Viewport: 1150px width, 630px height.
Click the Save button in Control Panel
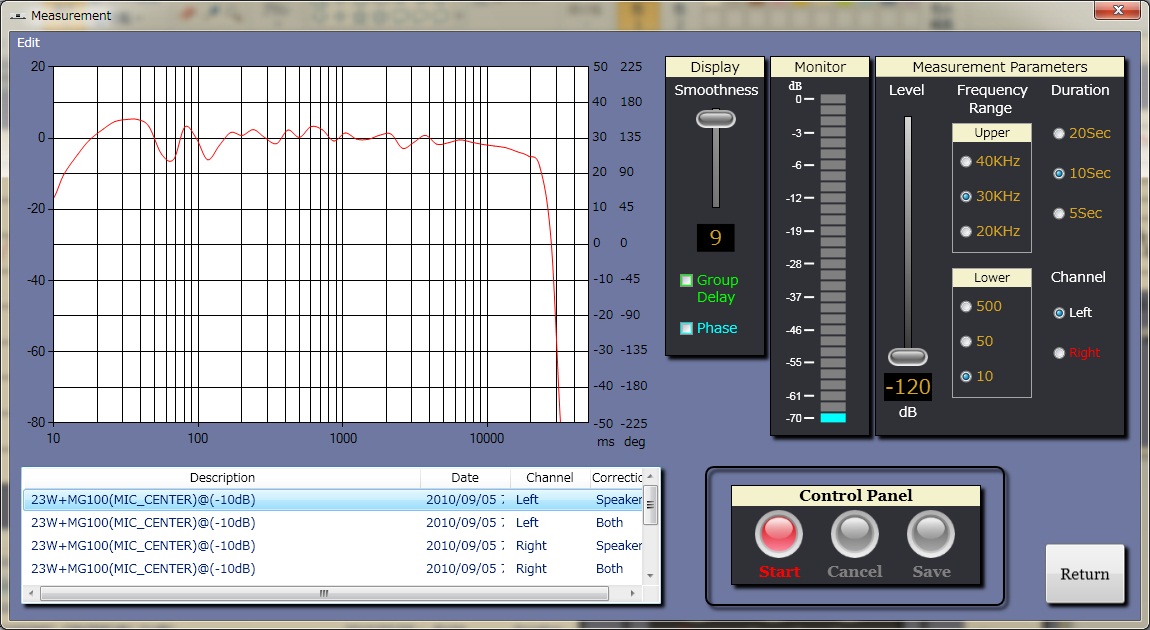coord(930,534)
